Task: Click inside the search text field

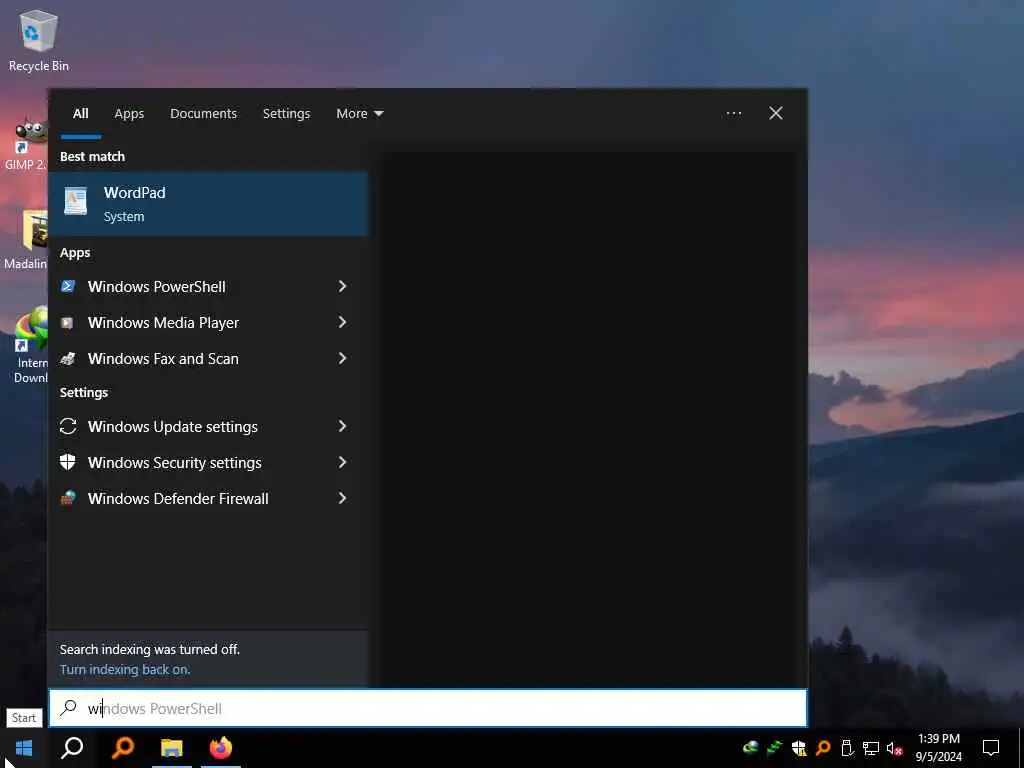Action: point(428,708)
